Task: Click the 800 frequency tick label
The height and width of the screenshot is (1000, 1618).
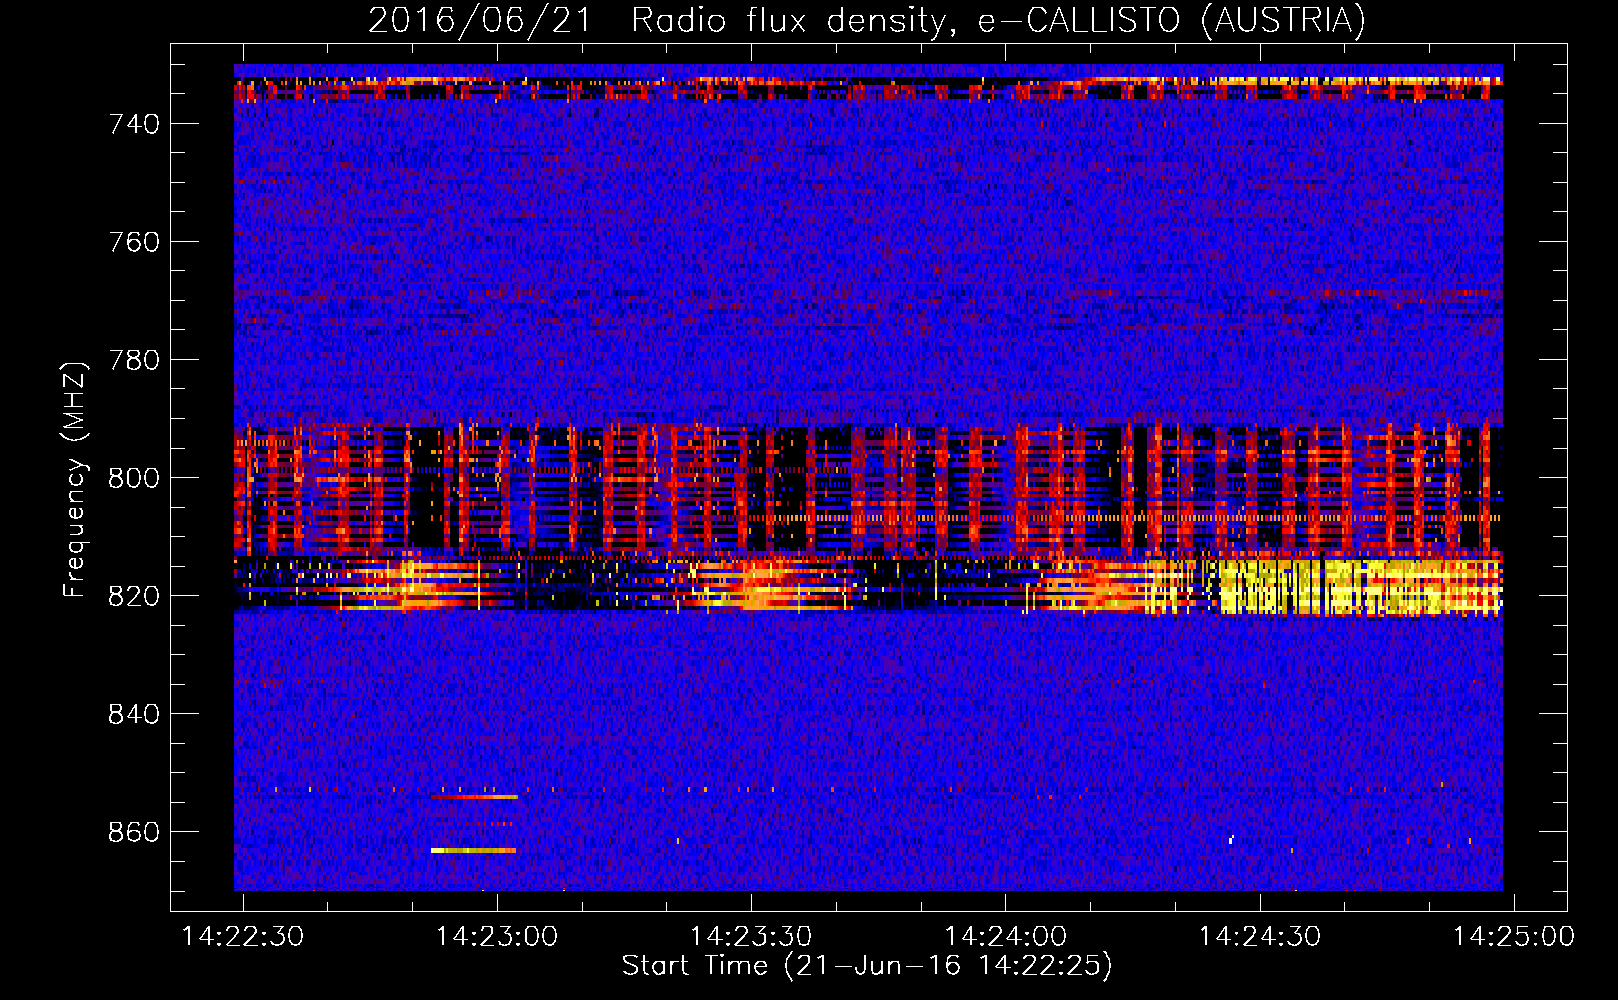Action: tap(134, 478)
